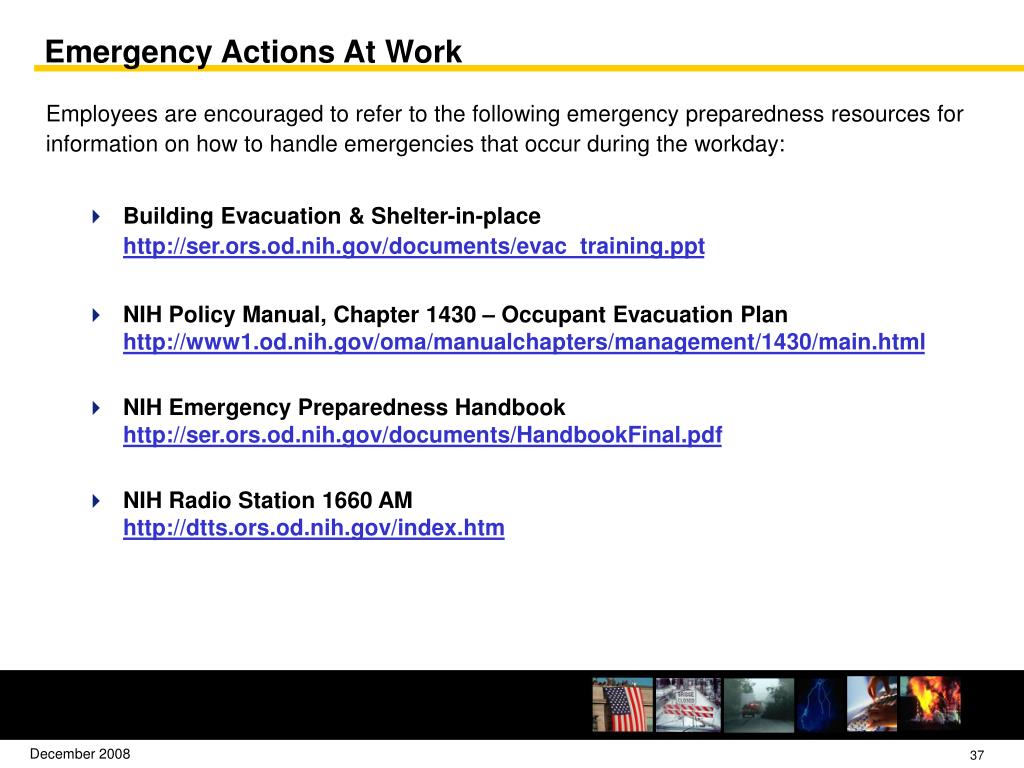Open the NIH Policy Manual 1430 link

524,342
